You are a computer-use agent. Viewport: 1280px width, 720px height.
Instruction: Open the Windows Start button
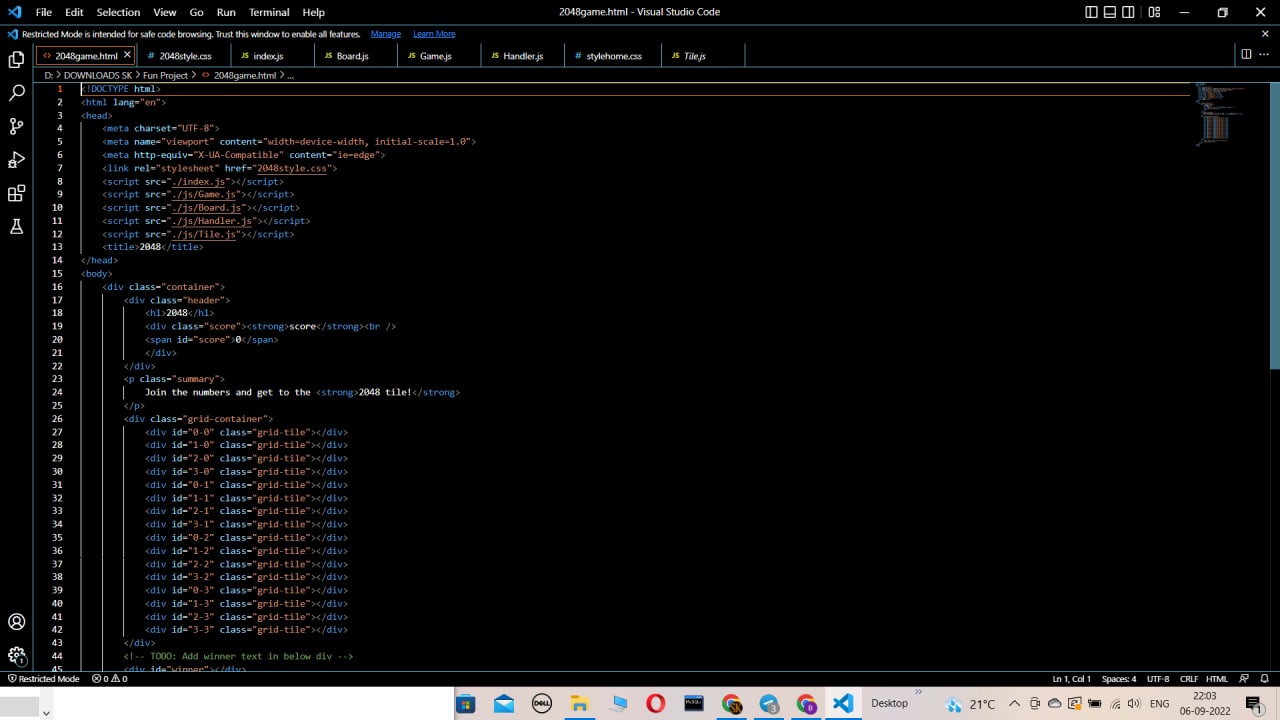coord(466,704)
